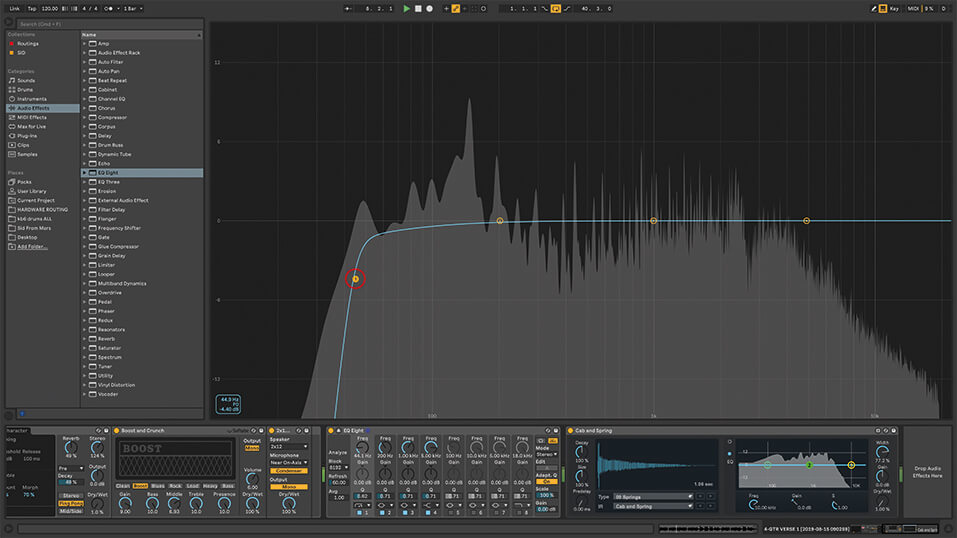
Task: Open the EQ Eight Mode Stereo dropdown
Action: pyautogui.click(x=546, y=454)
